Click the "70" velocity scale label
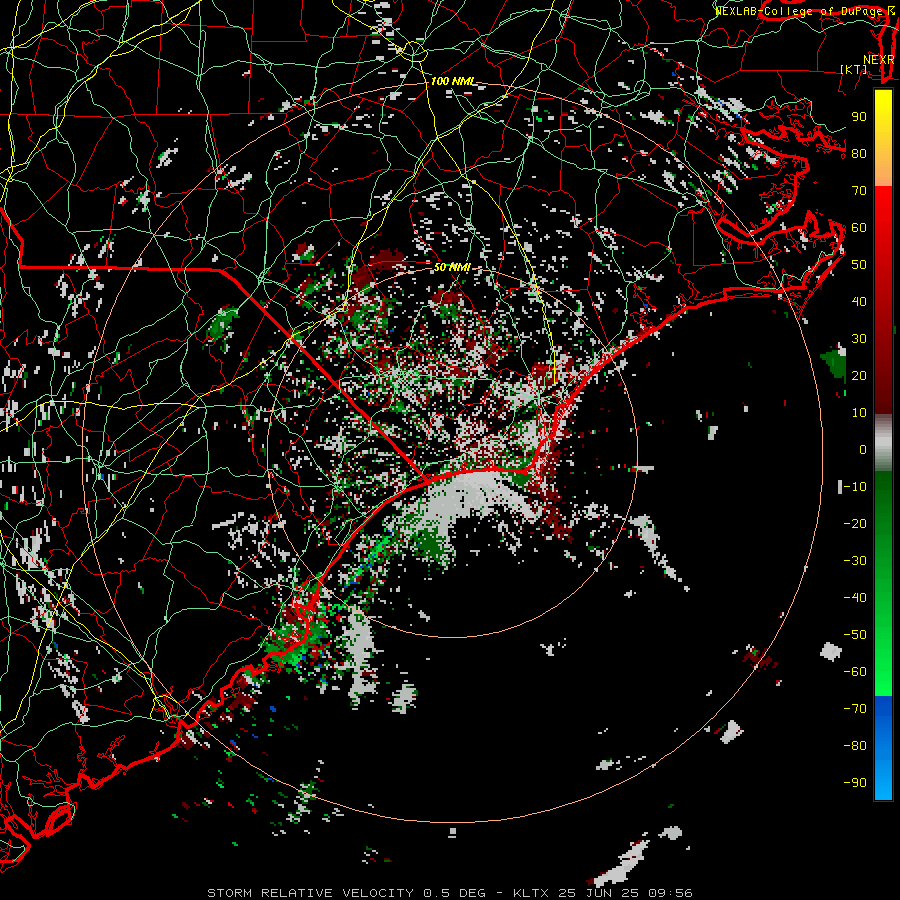 click(x=859, y=191)
